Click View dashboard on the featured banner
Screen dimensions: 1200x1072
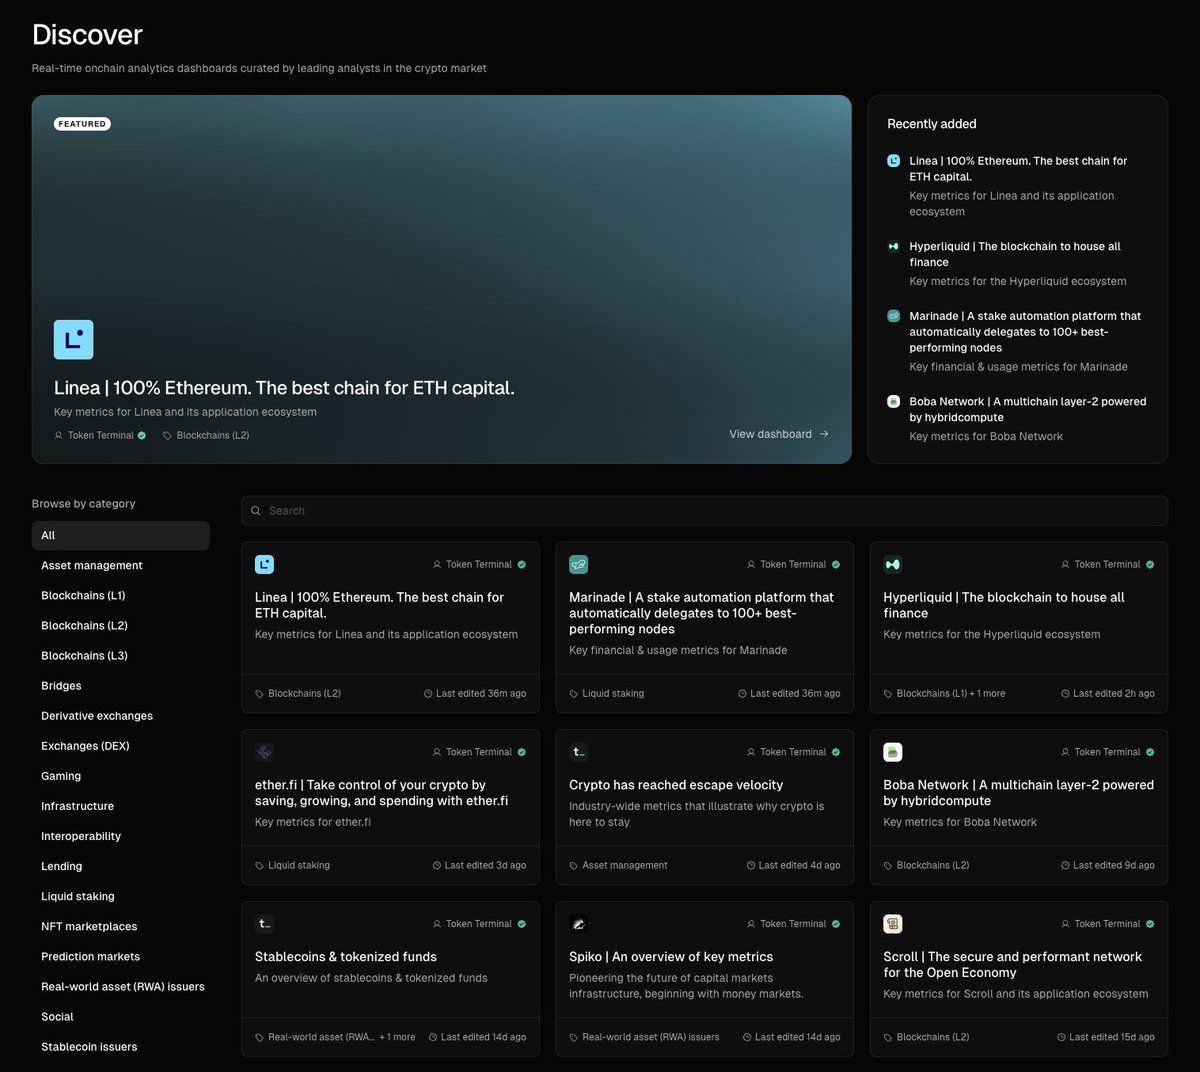click(x=779, y=434)
